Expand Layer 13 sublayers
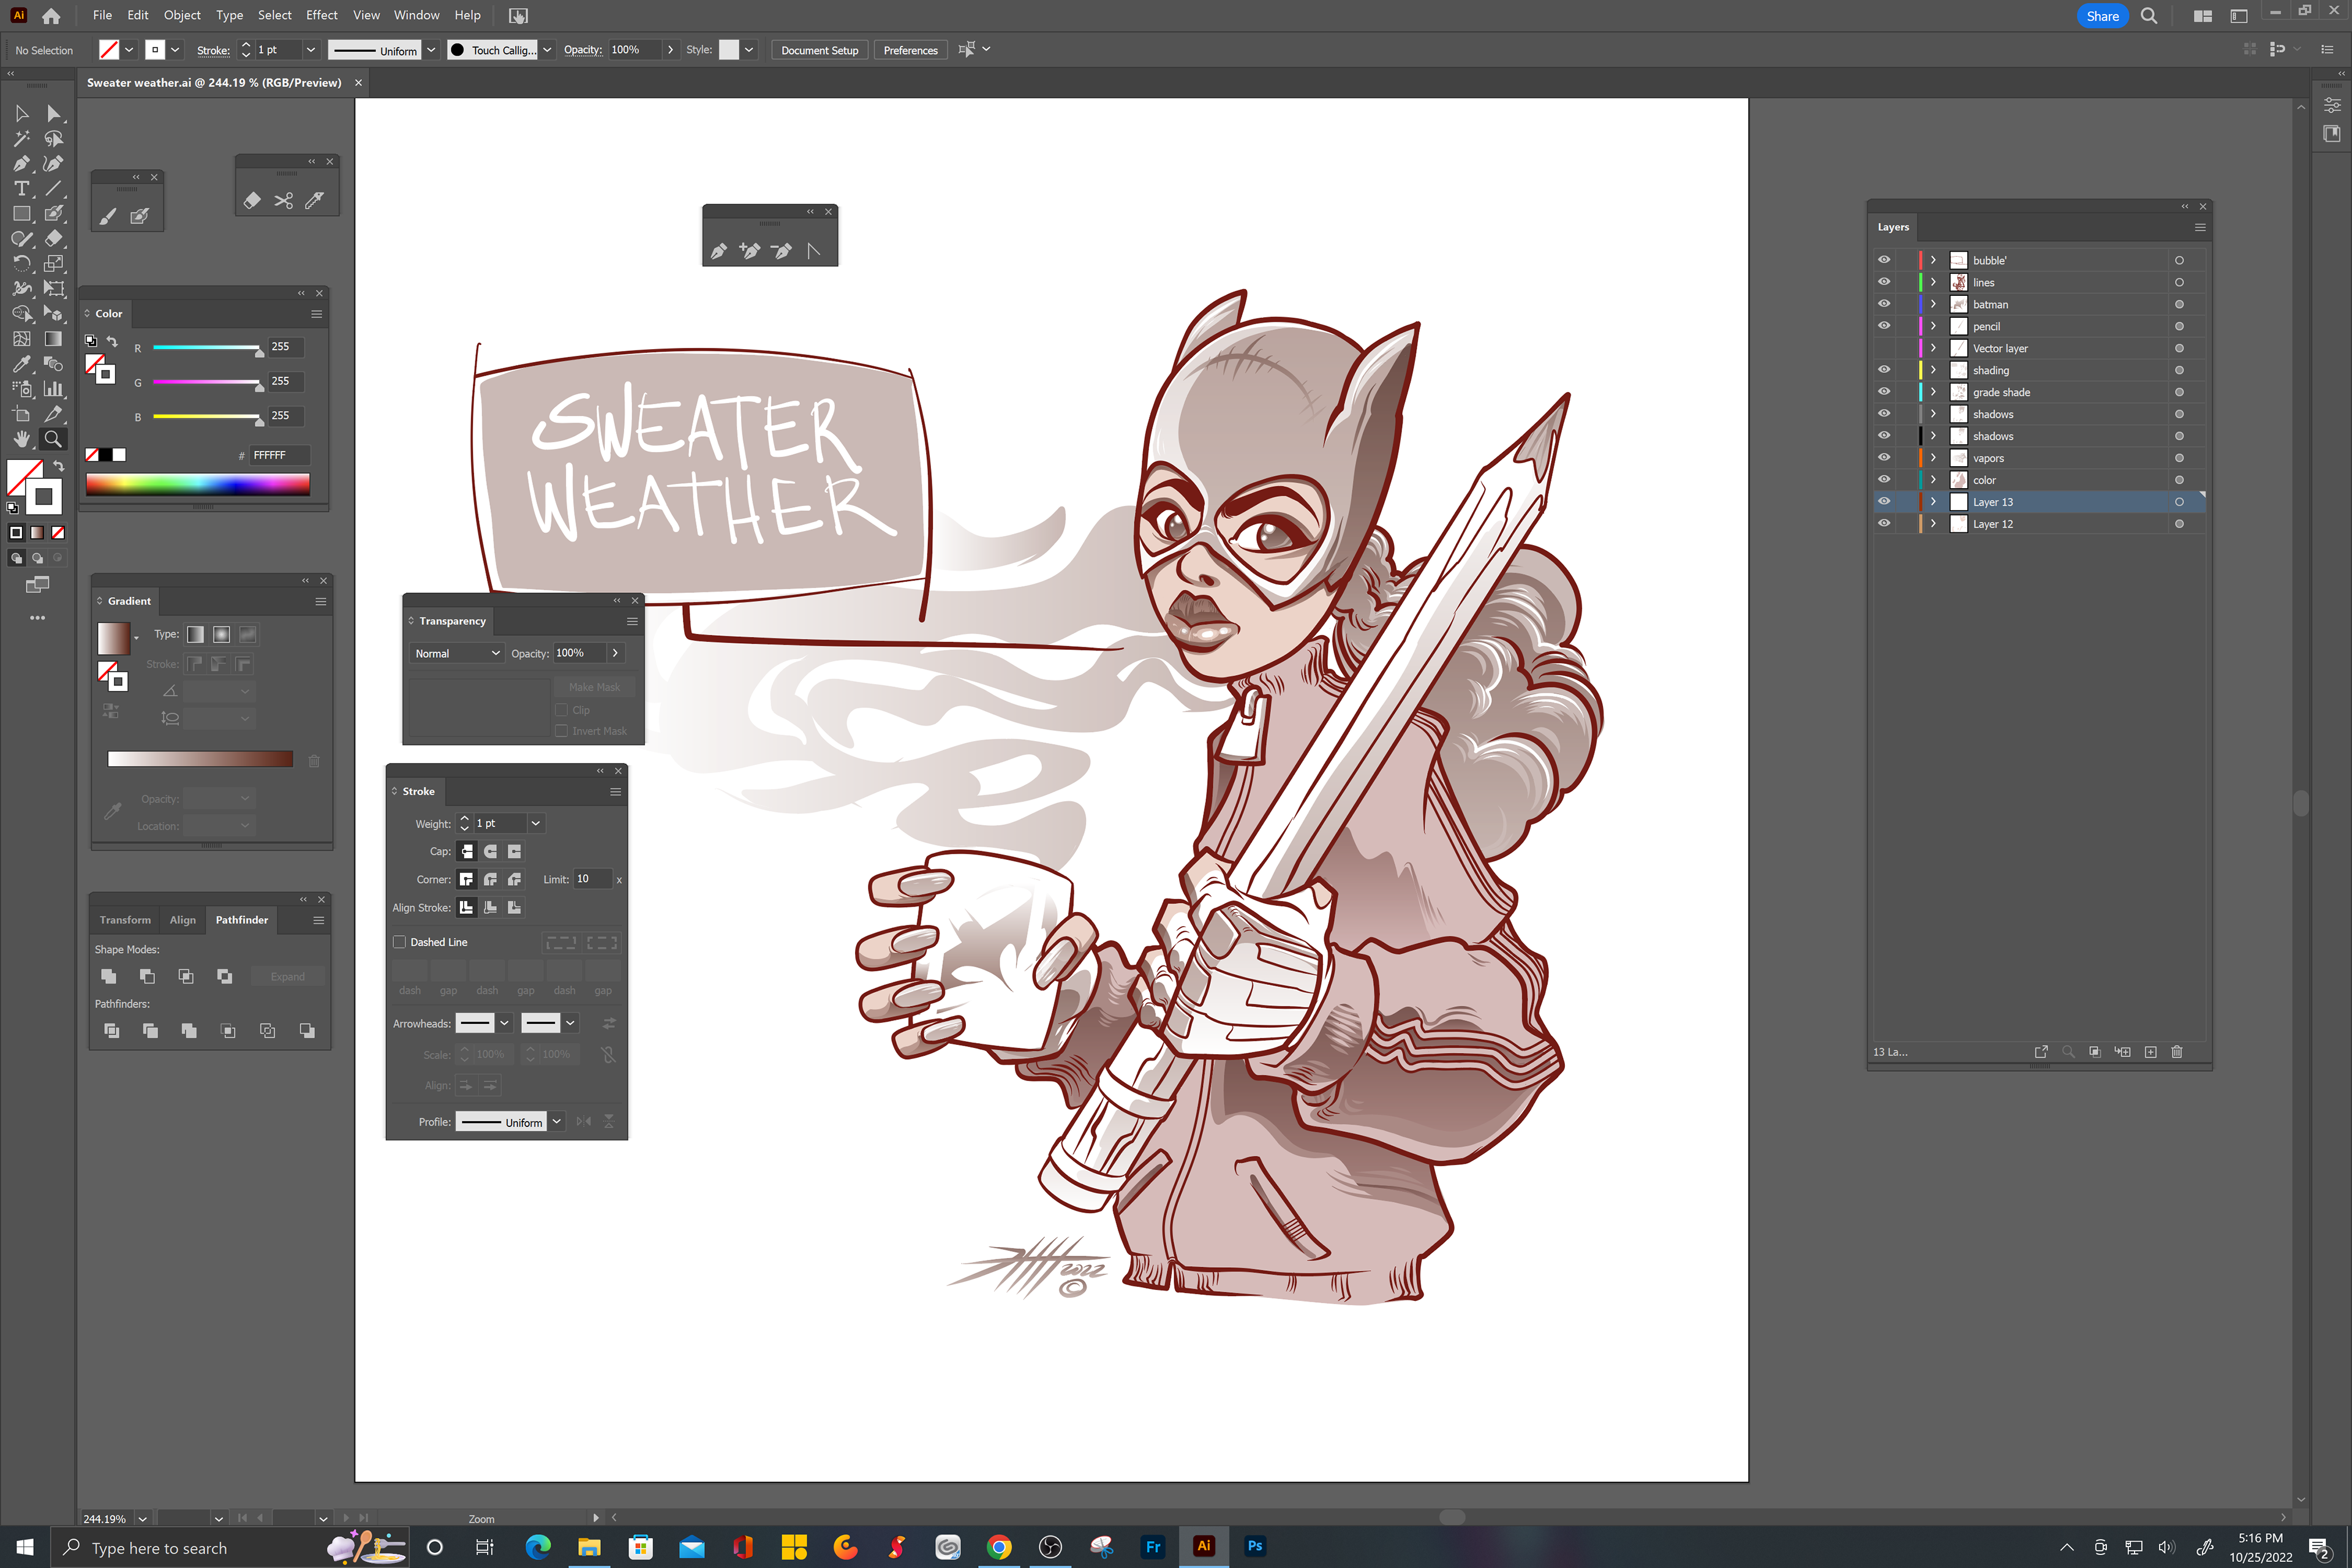Image resolution: width=2352 pixels, height=1568 pixels. click(x=1934, y=502)
